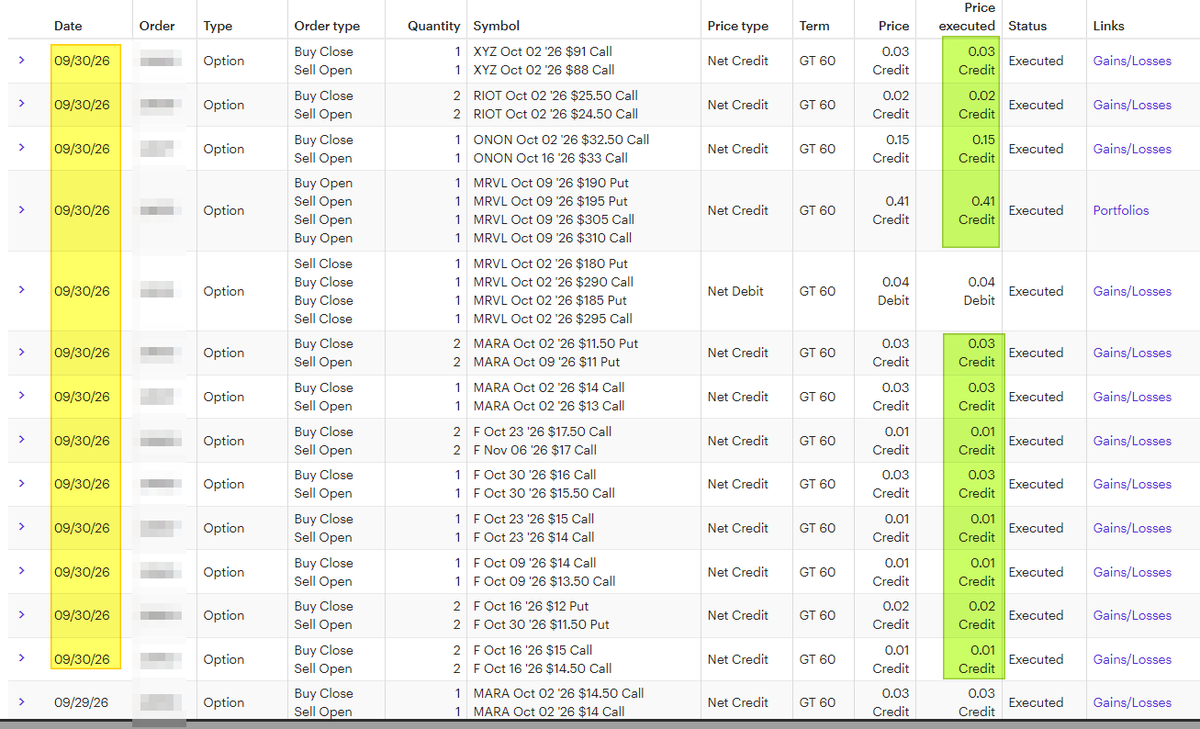Open Gains/Losses for F Oct 30 $16 Call
Screen dimensions: 1200x729
(x=1132, y=484)
